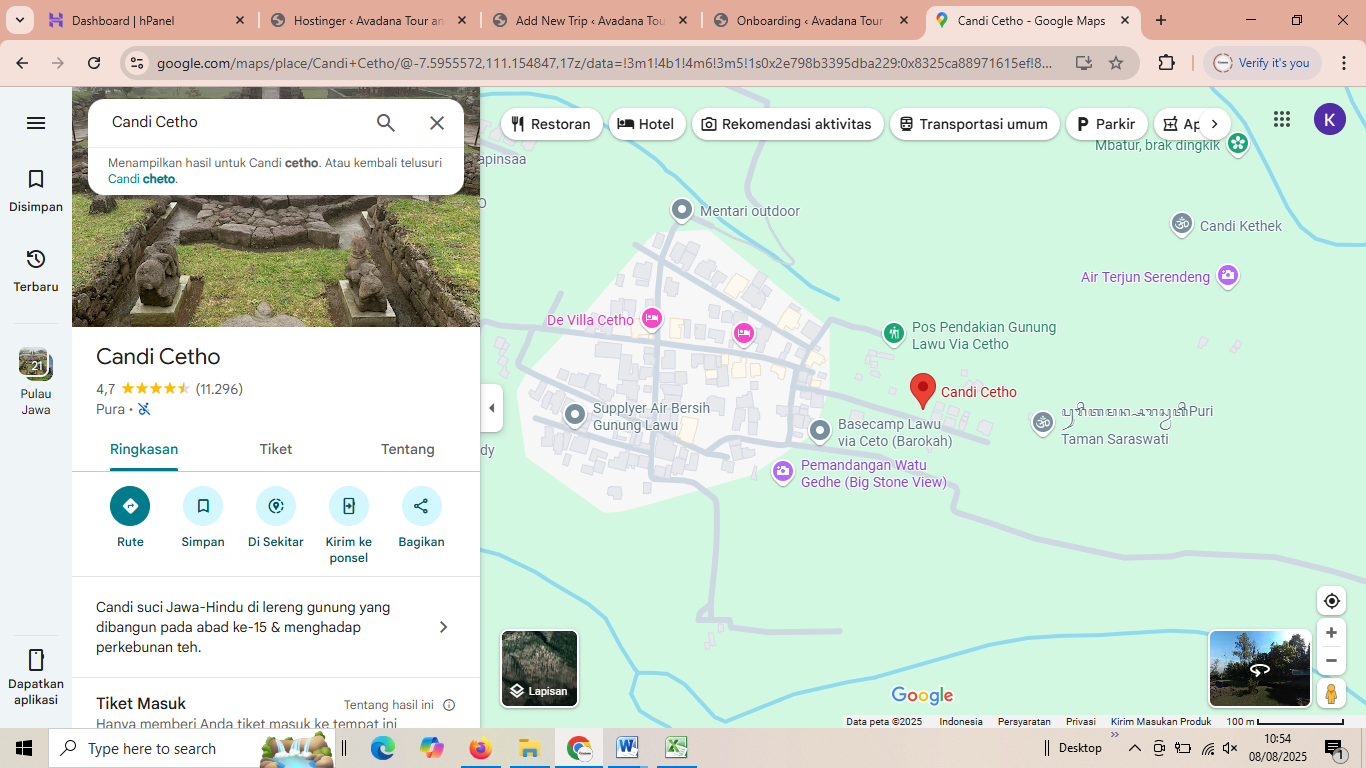The height and width of the screenshot is (768, 1366).
Task: Switch to the Tiket tab
Action: (x=275, y=449)
